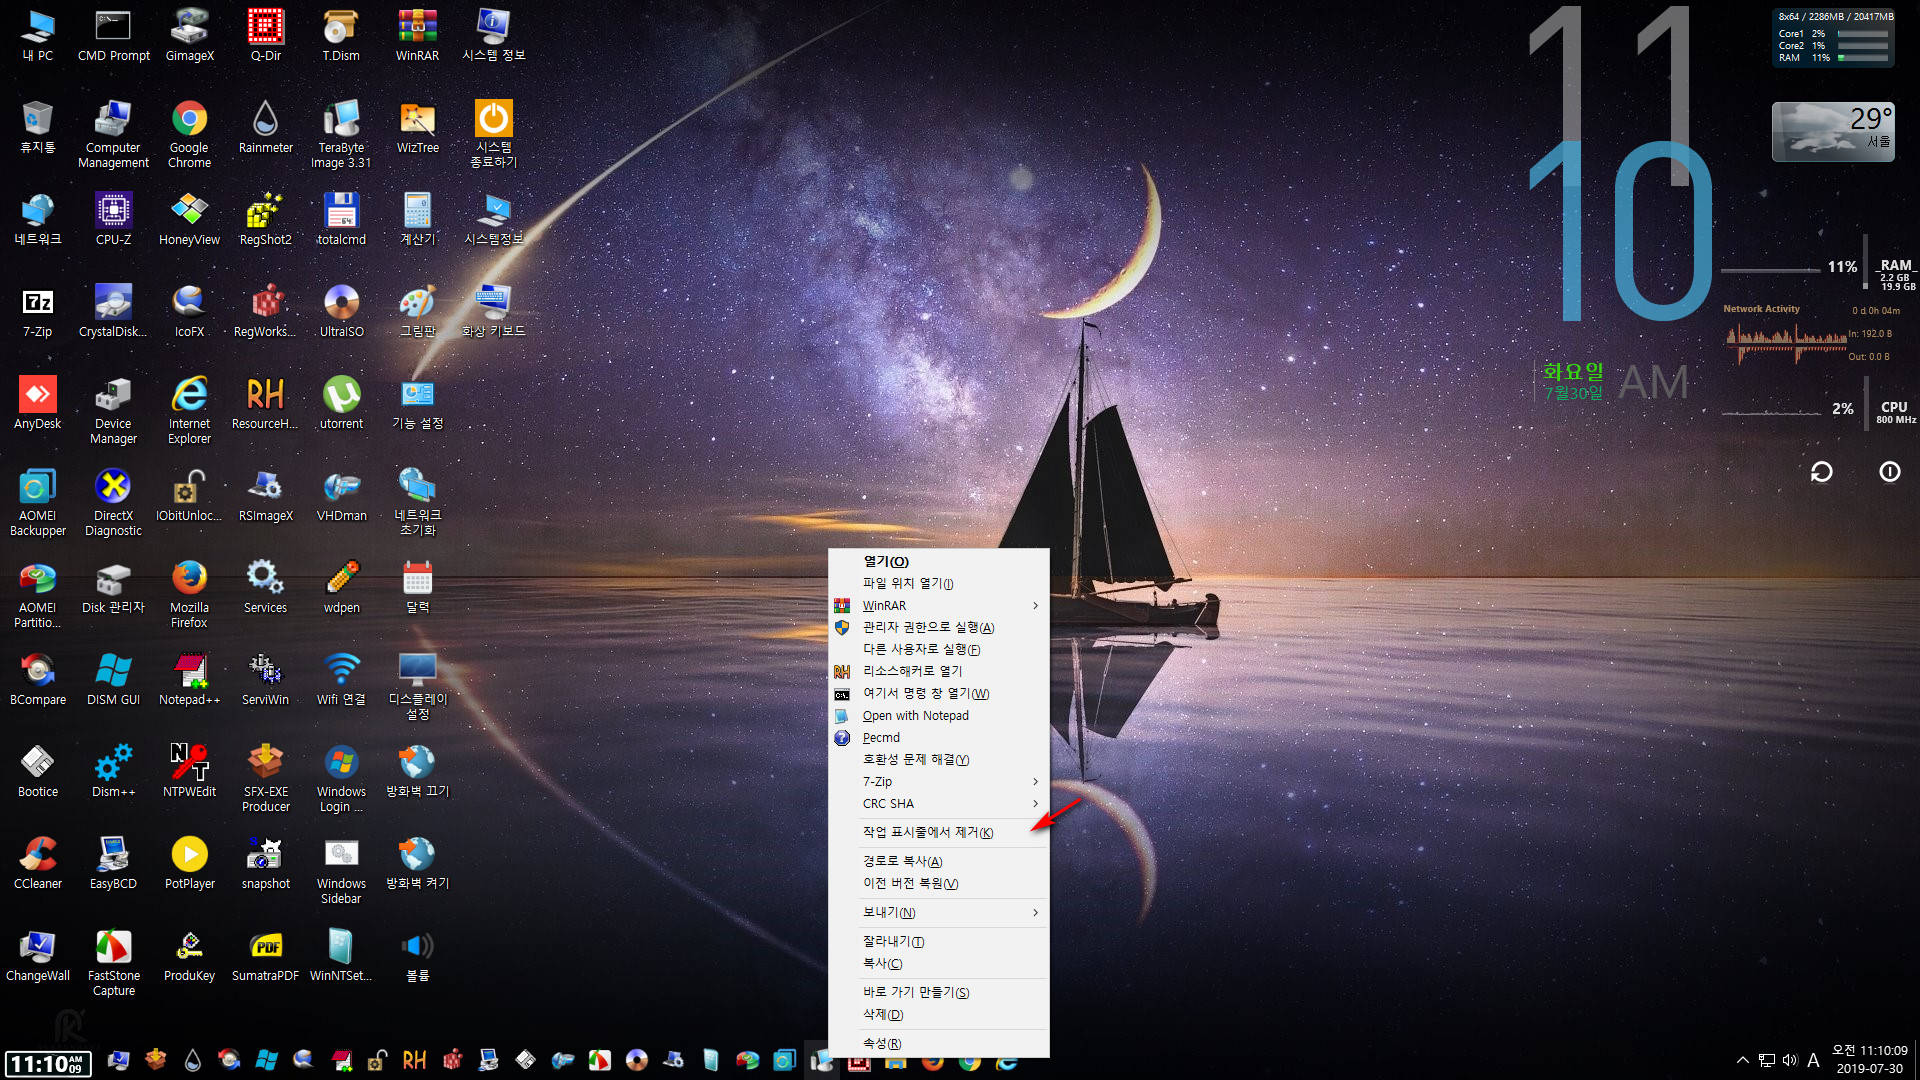Open the totalcmd desktop icon
Screen dimensions: 1920x1080
tap(341, 219)
